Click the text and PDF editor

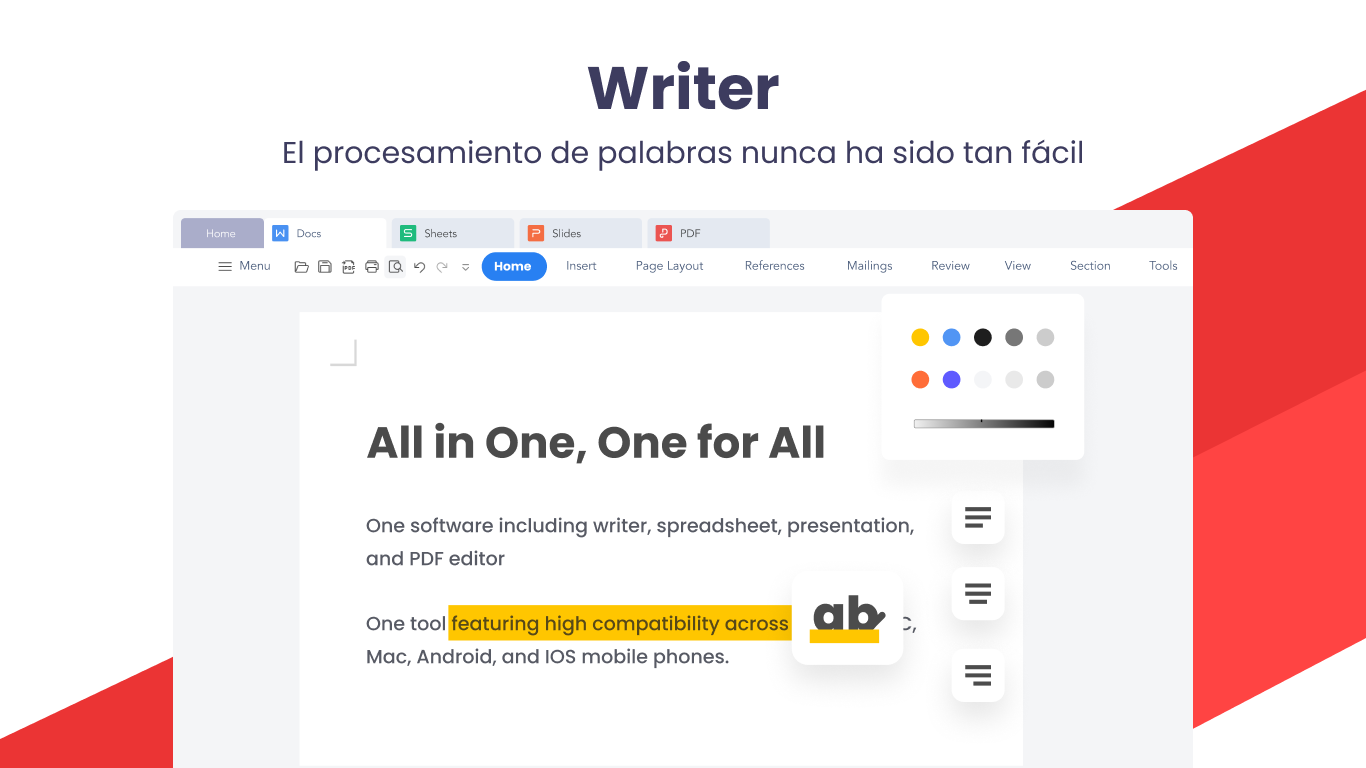pos(435,559)
